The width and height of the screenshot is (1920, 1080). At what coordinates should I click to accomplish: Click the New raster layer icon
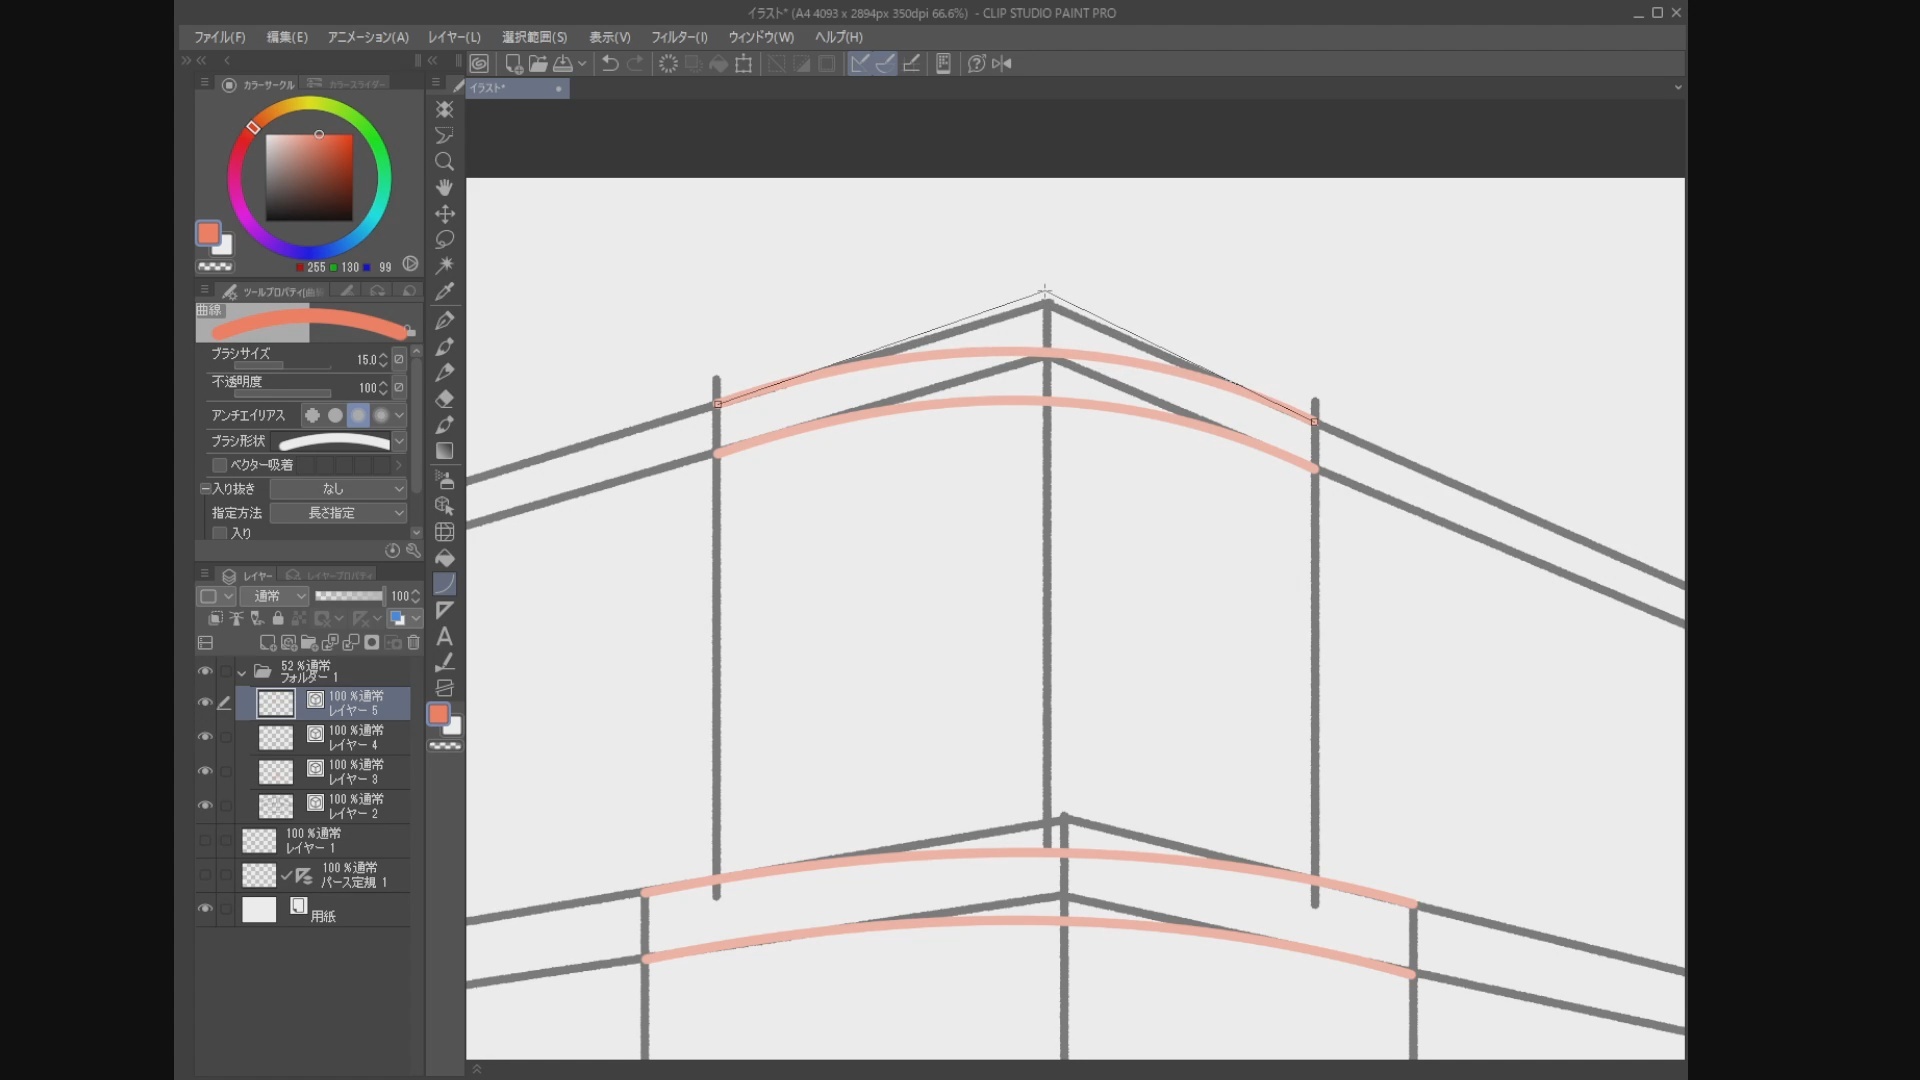[x=267, y=643]
